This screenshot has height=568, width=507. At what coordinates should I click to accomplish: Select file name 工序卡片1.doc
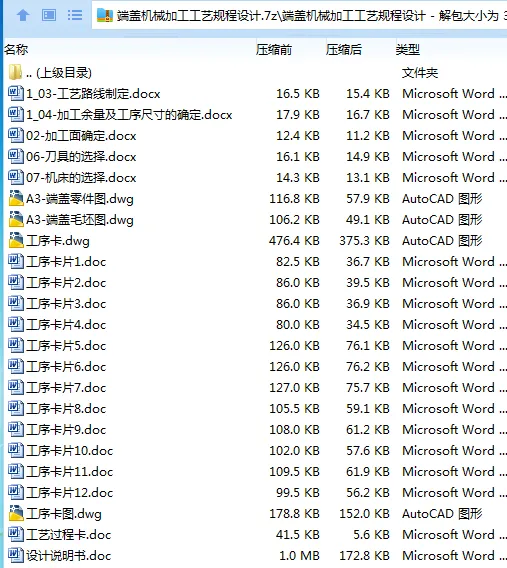(66, 262)
